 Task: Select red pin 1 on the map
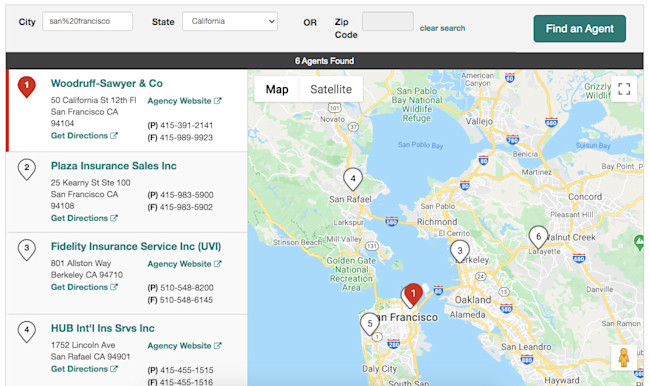click(x=413, y=295)
